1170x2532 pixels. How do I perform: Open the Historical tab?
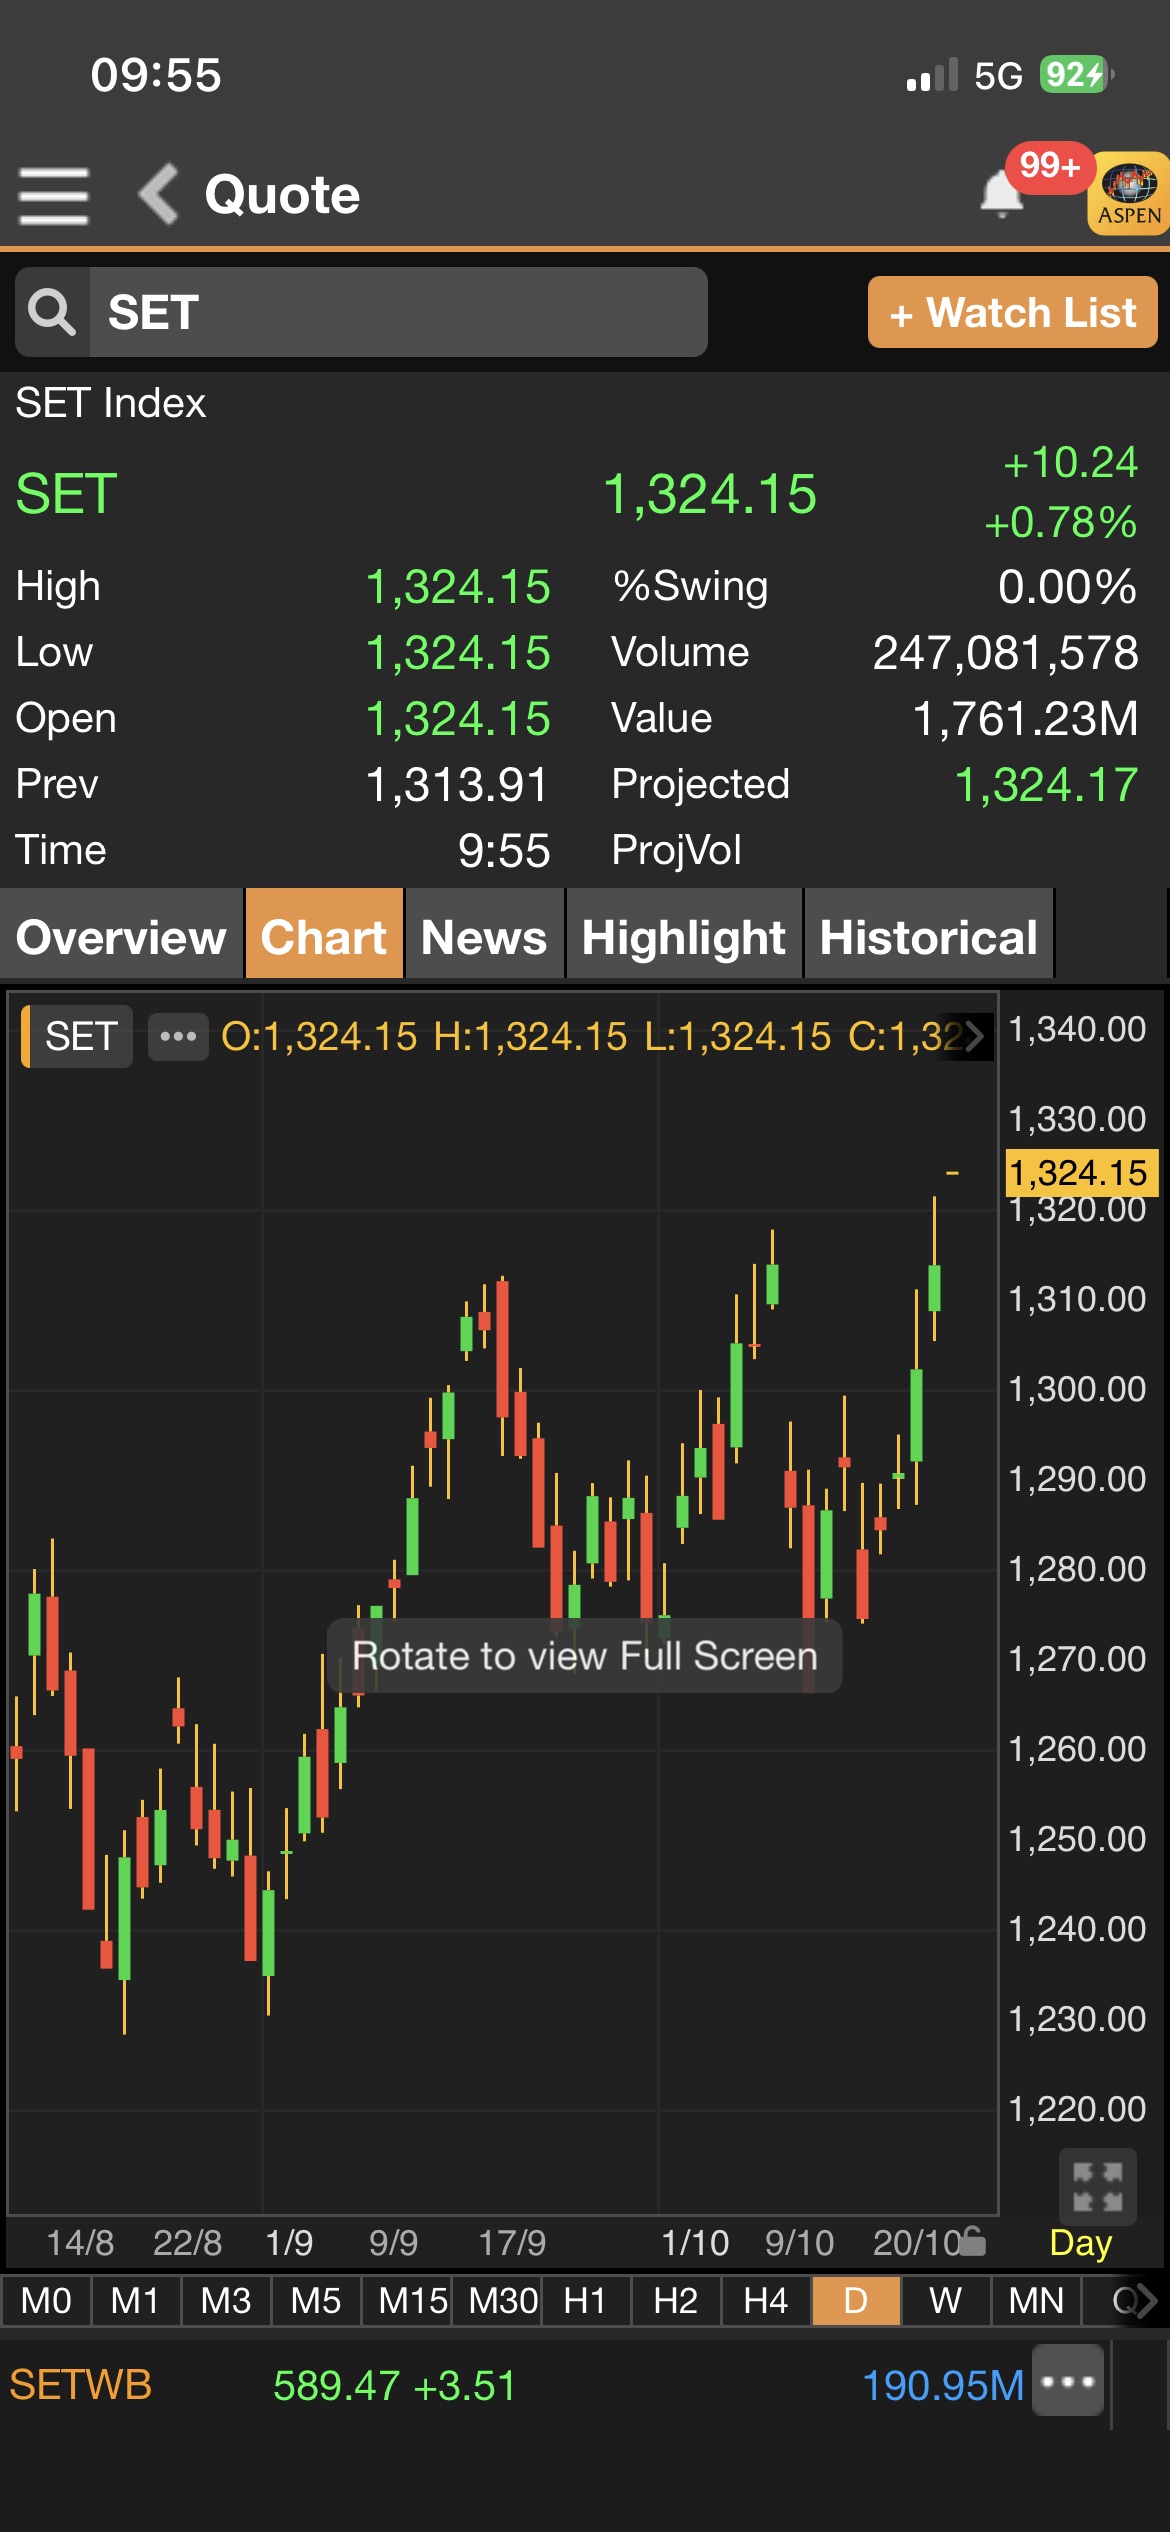coord(928,936)
